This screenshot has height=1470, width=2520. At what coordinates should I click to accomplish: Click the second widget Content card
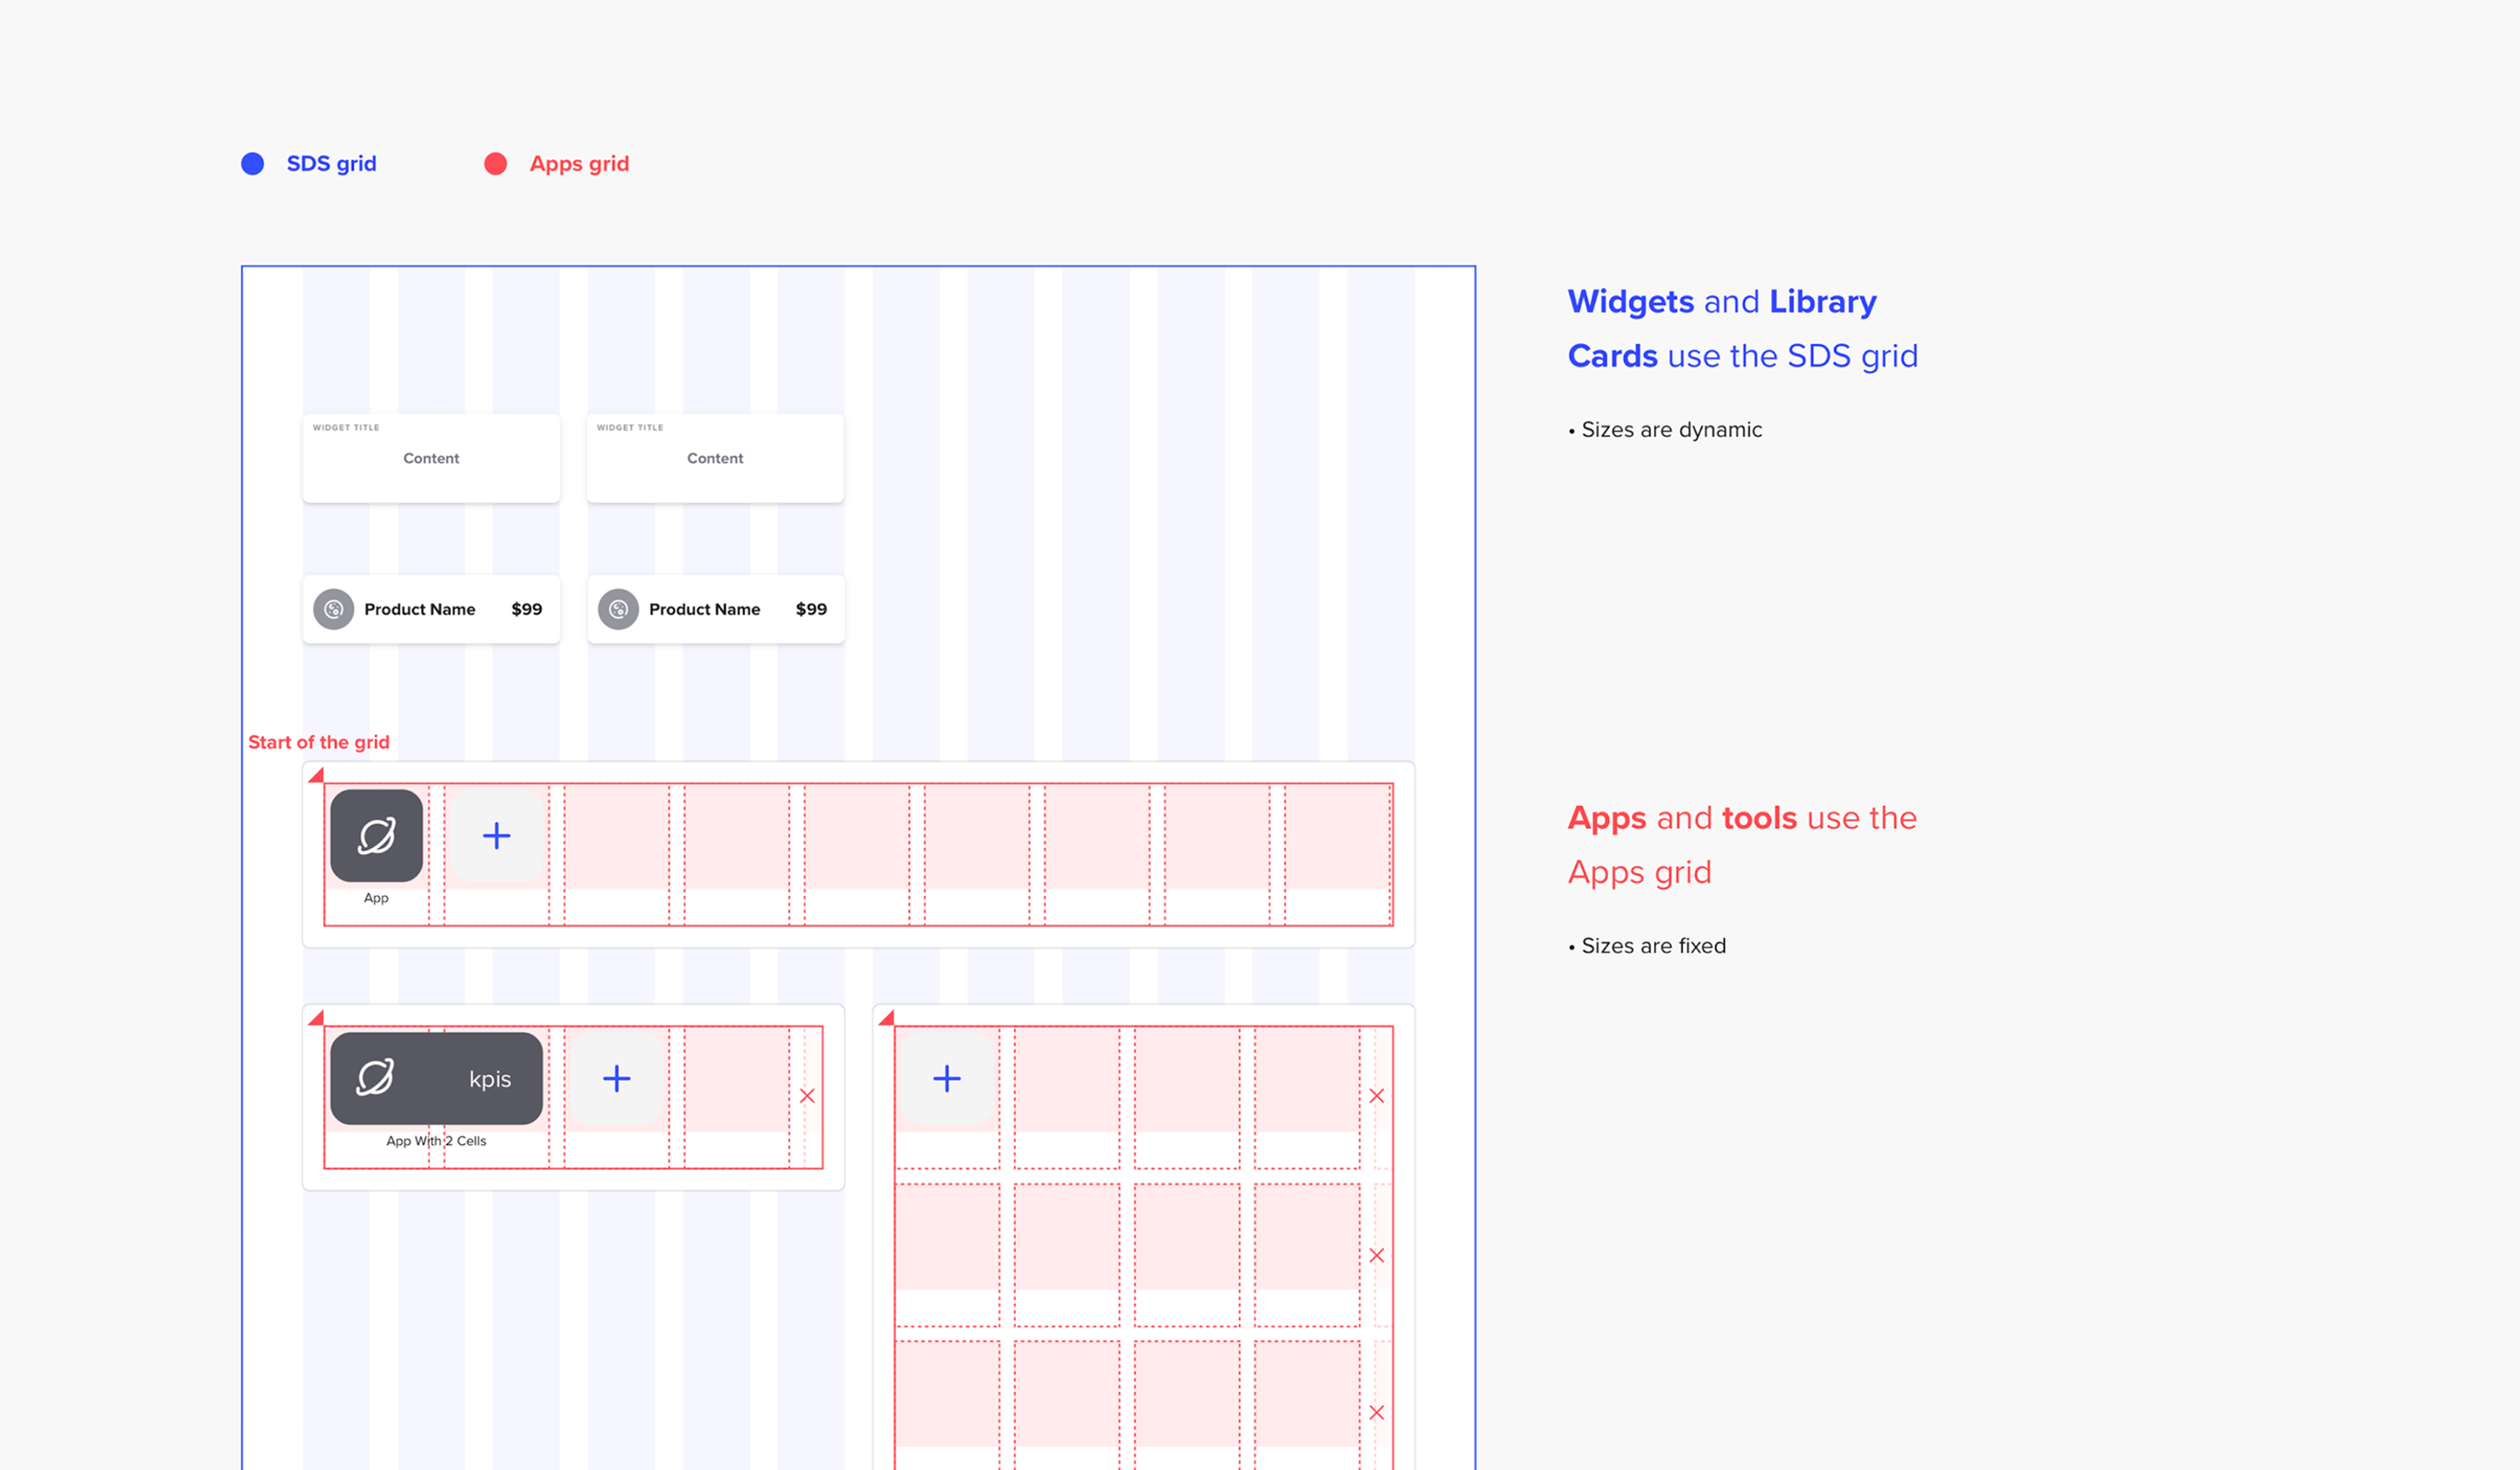pyautogui.click(x=715, y=458)
